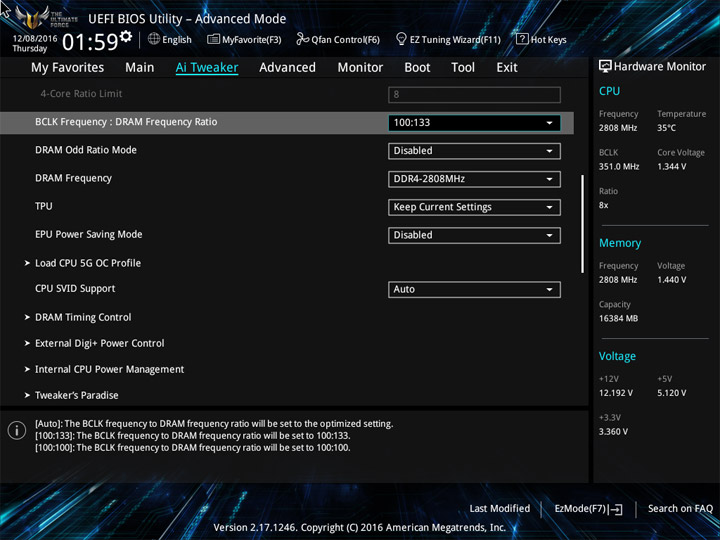Select the Ai Tweaker tab
The image size is (720, 540).
tap(207, 68)
